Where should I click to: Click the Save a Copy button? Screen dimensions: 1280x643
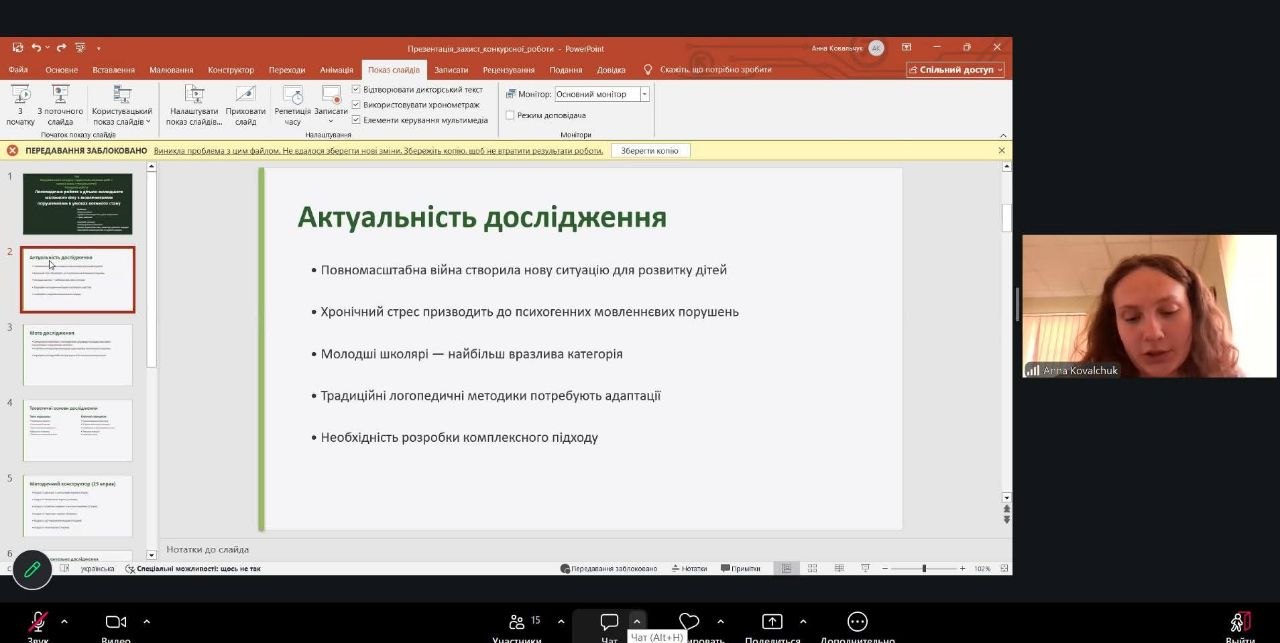tap(649, 151)
